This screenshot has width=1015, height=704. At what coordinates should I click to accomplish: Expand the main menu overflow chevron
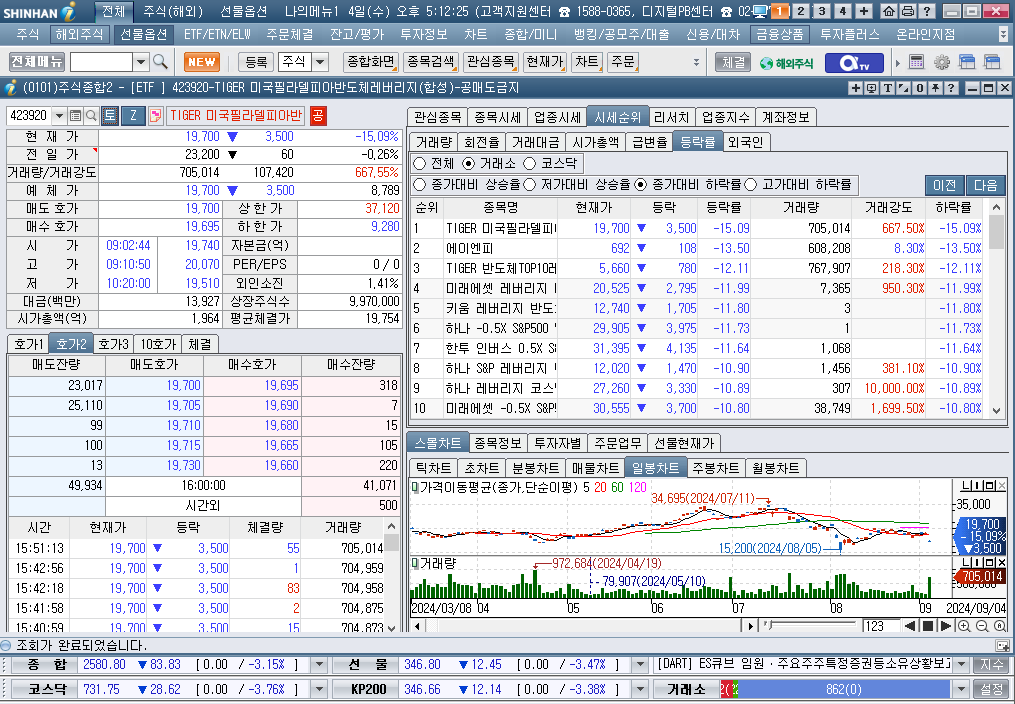1003,34
